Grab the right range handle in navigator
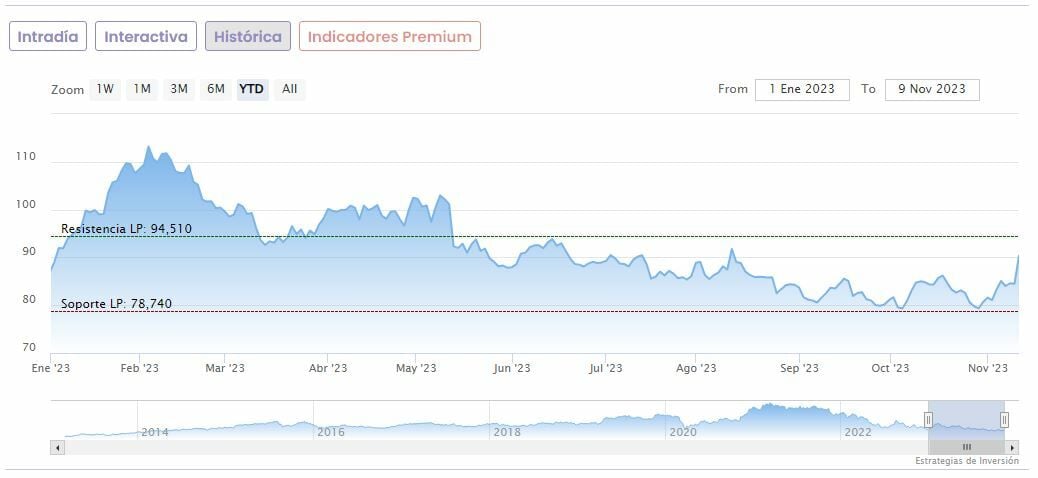 [1004, 420]
